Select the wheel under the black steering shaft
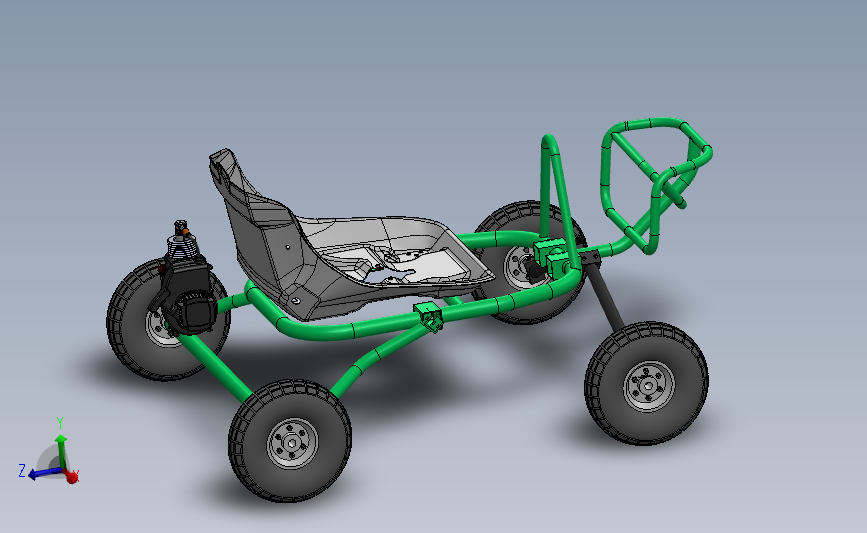The image size is (867, 533). point(646,384)
